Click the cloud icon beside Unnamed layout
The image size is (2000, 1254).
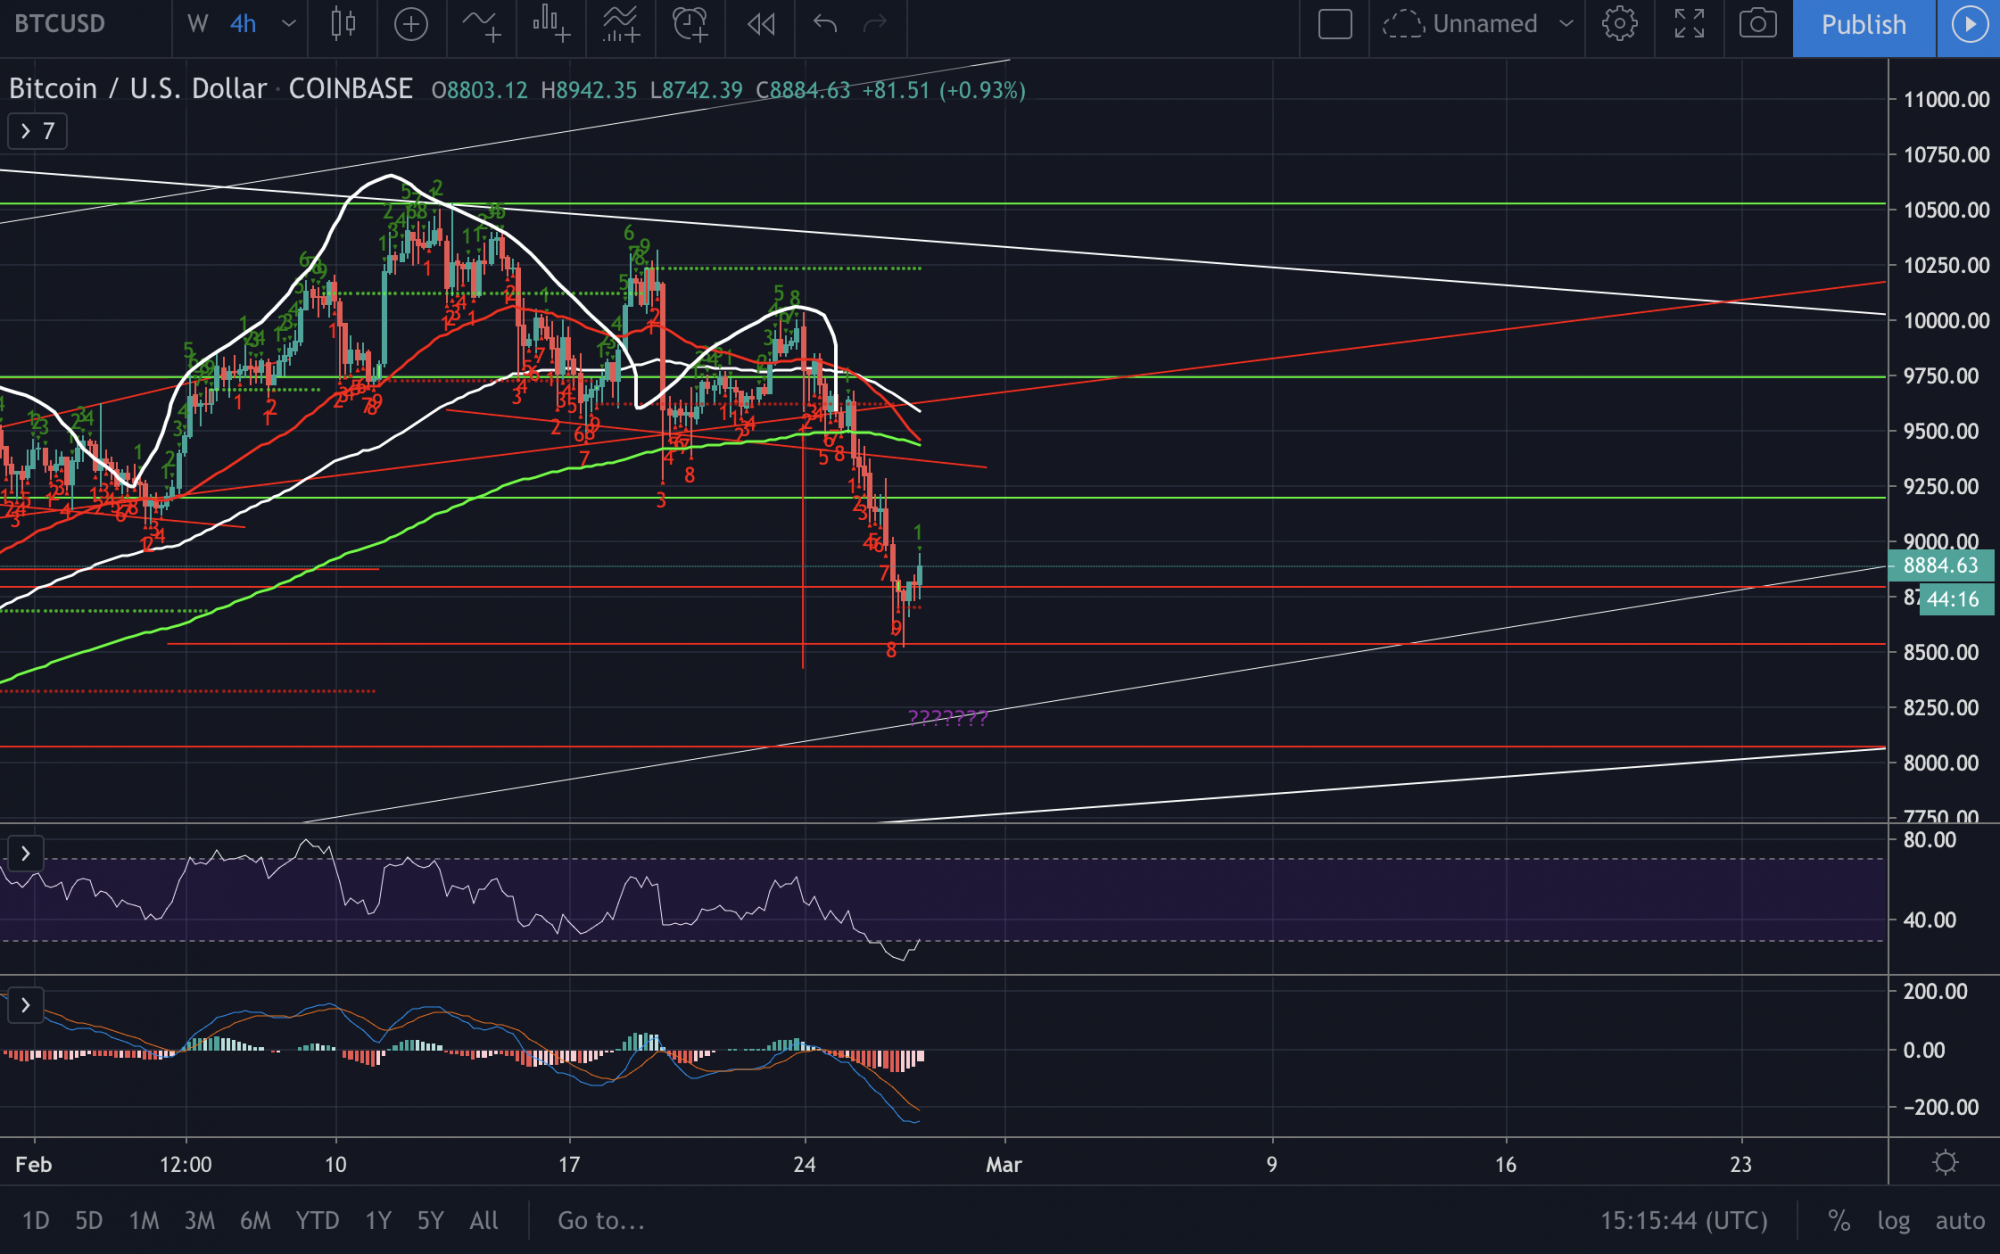click(x=1403, y=24)
